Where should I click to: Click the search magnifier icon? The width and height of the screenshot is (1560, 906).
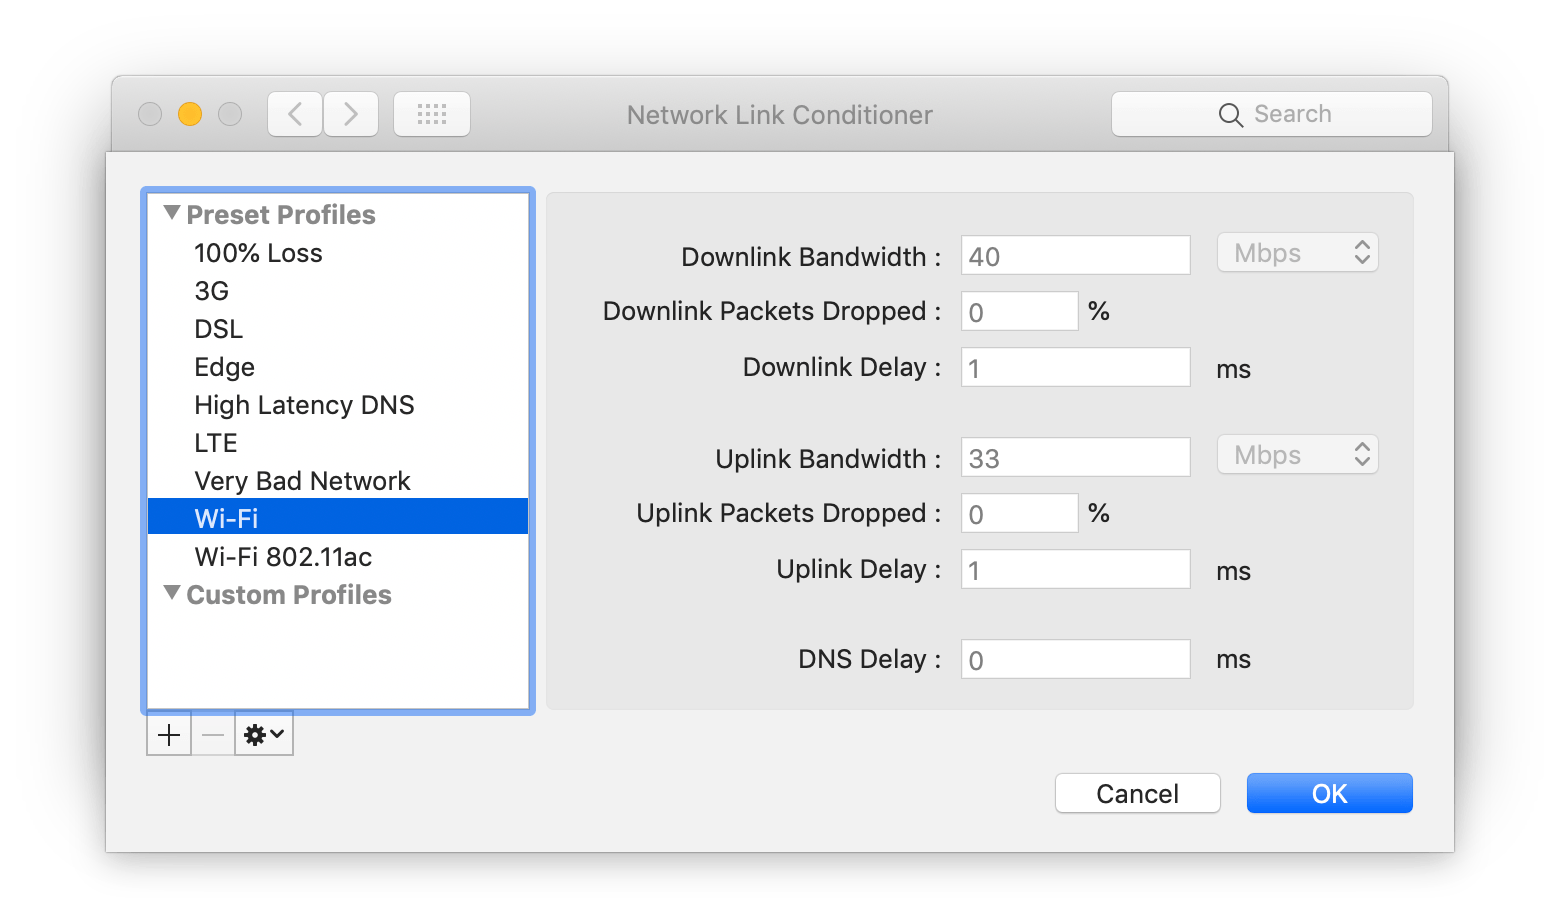[1230, 115]
